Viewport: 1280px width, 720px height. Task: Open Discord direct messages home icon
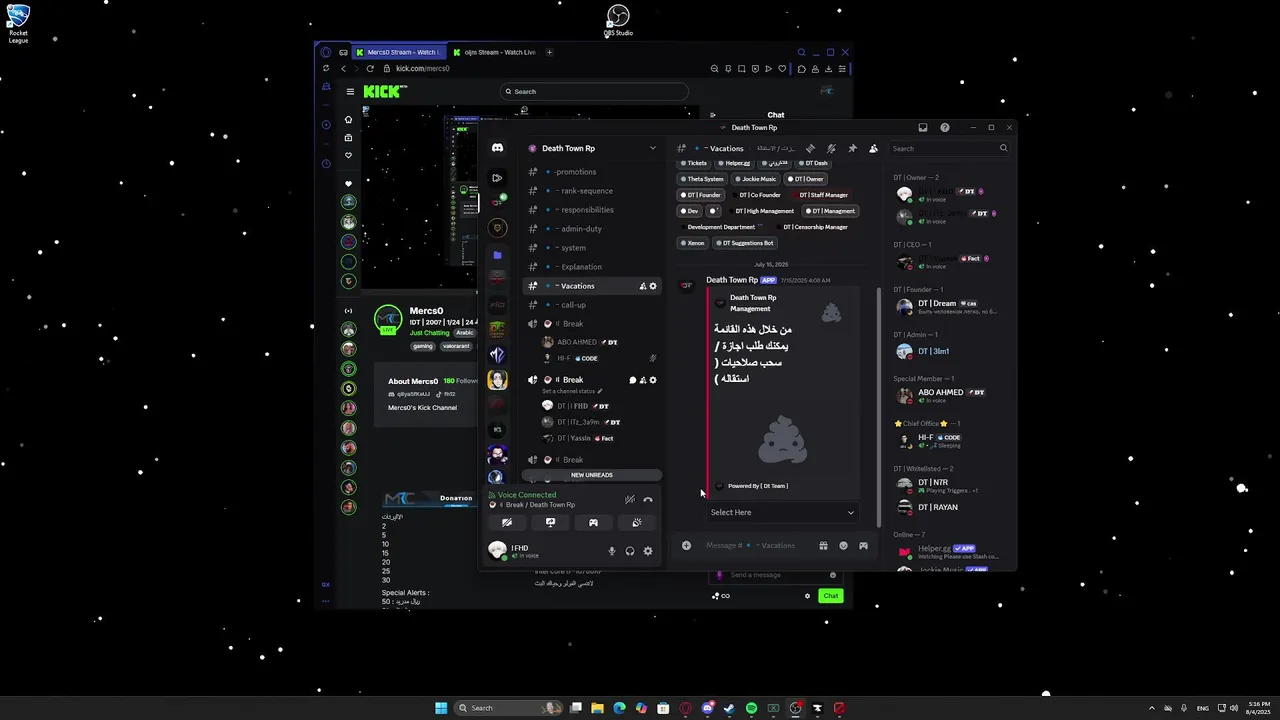click(497, 148)
